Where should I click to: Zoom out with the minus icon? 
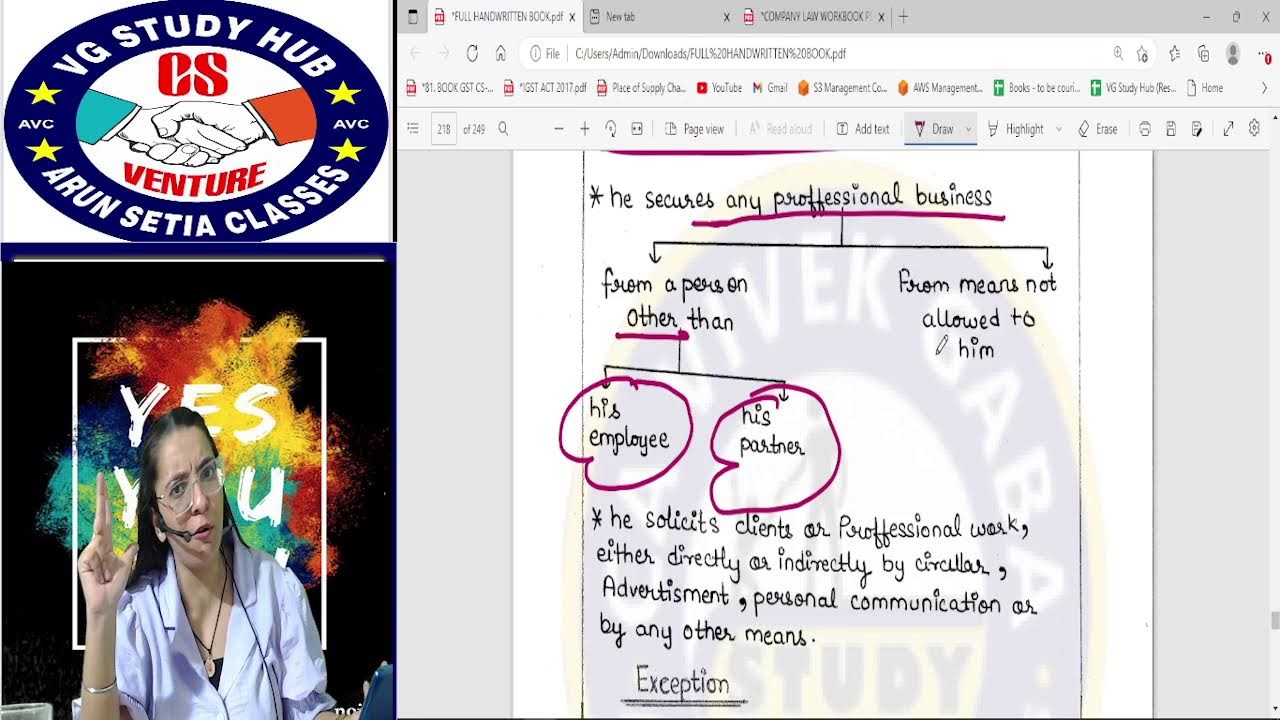click(558, 129)
